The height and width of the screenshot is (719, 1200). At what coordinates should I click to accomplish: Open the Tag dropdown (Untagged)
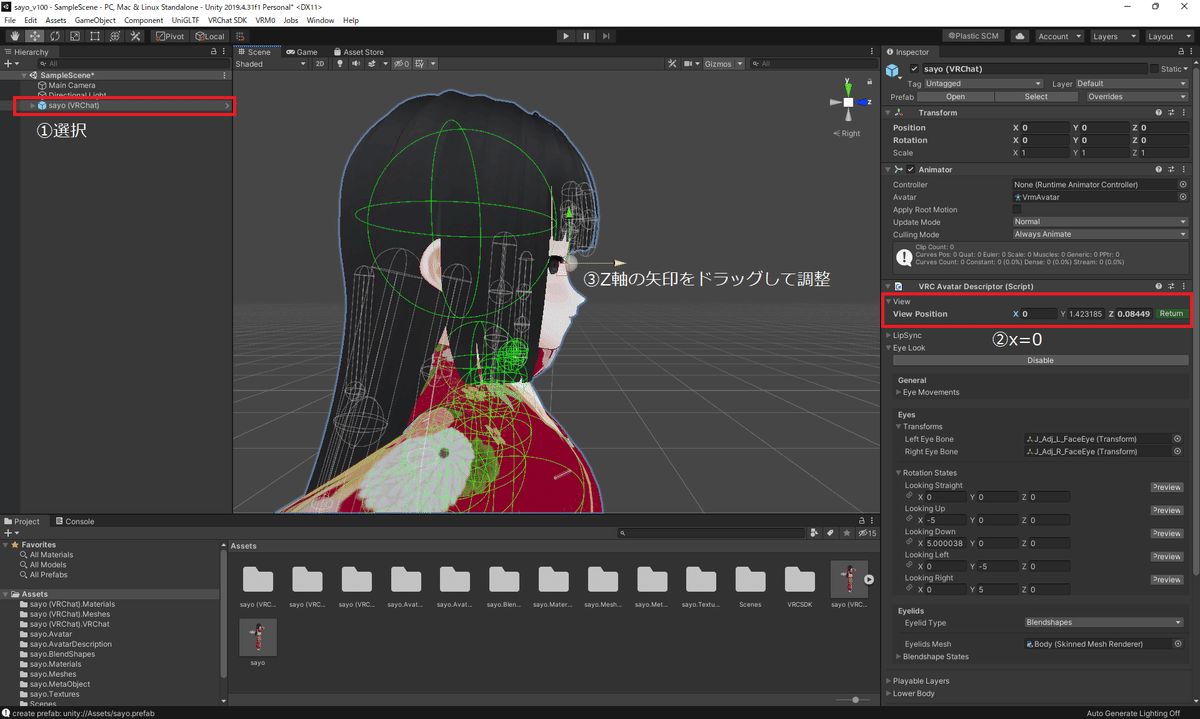[984, 84]
